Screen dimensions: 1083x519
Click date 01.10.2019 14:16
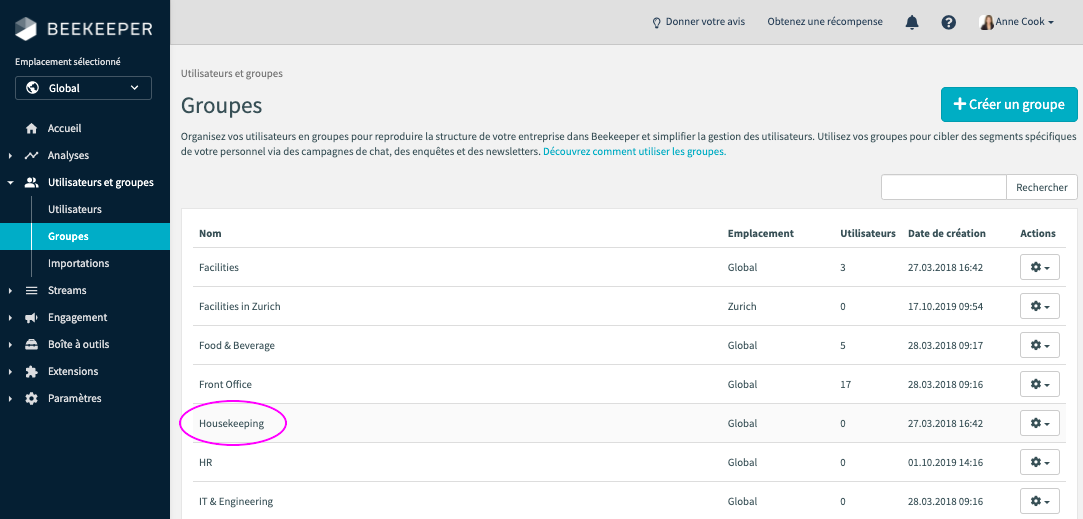pos(946,462)
